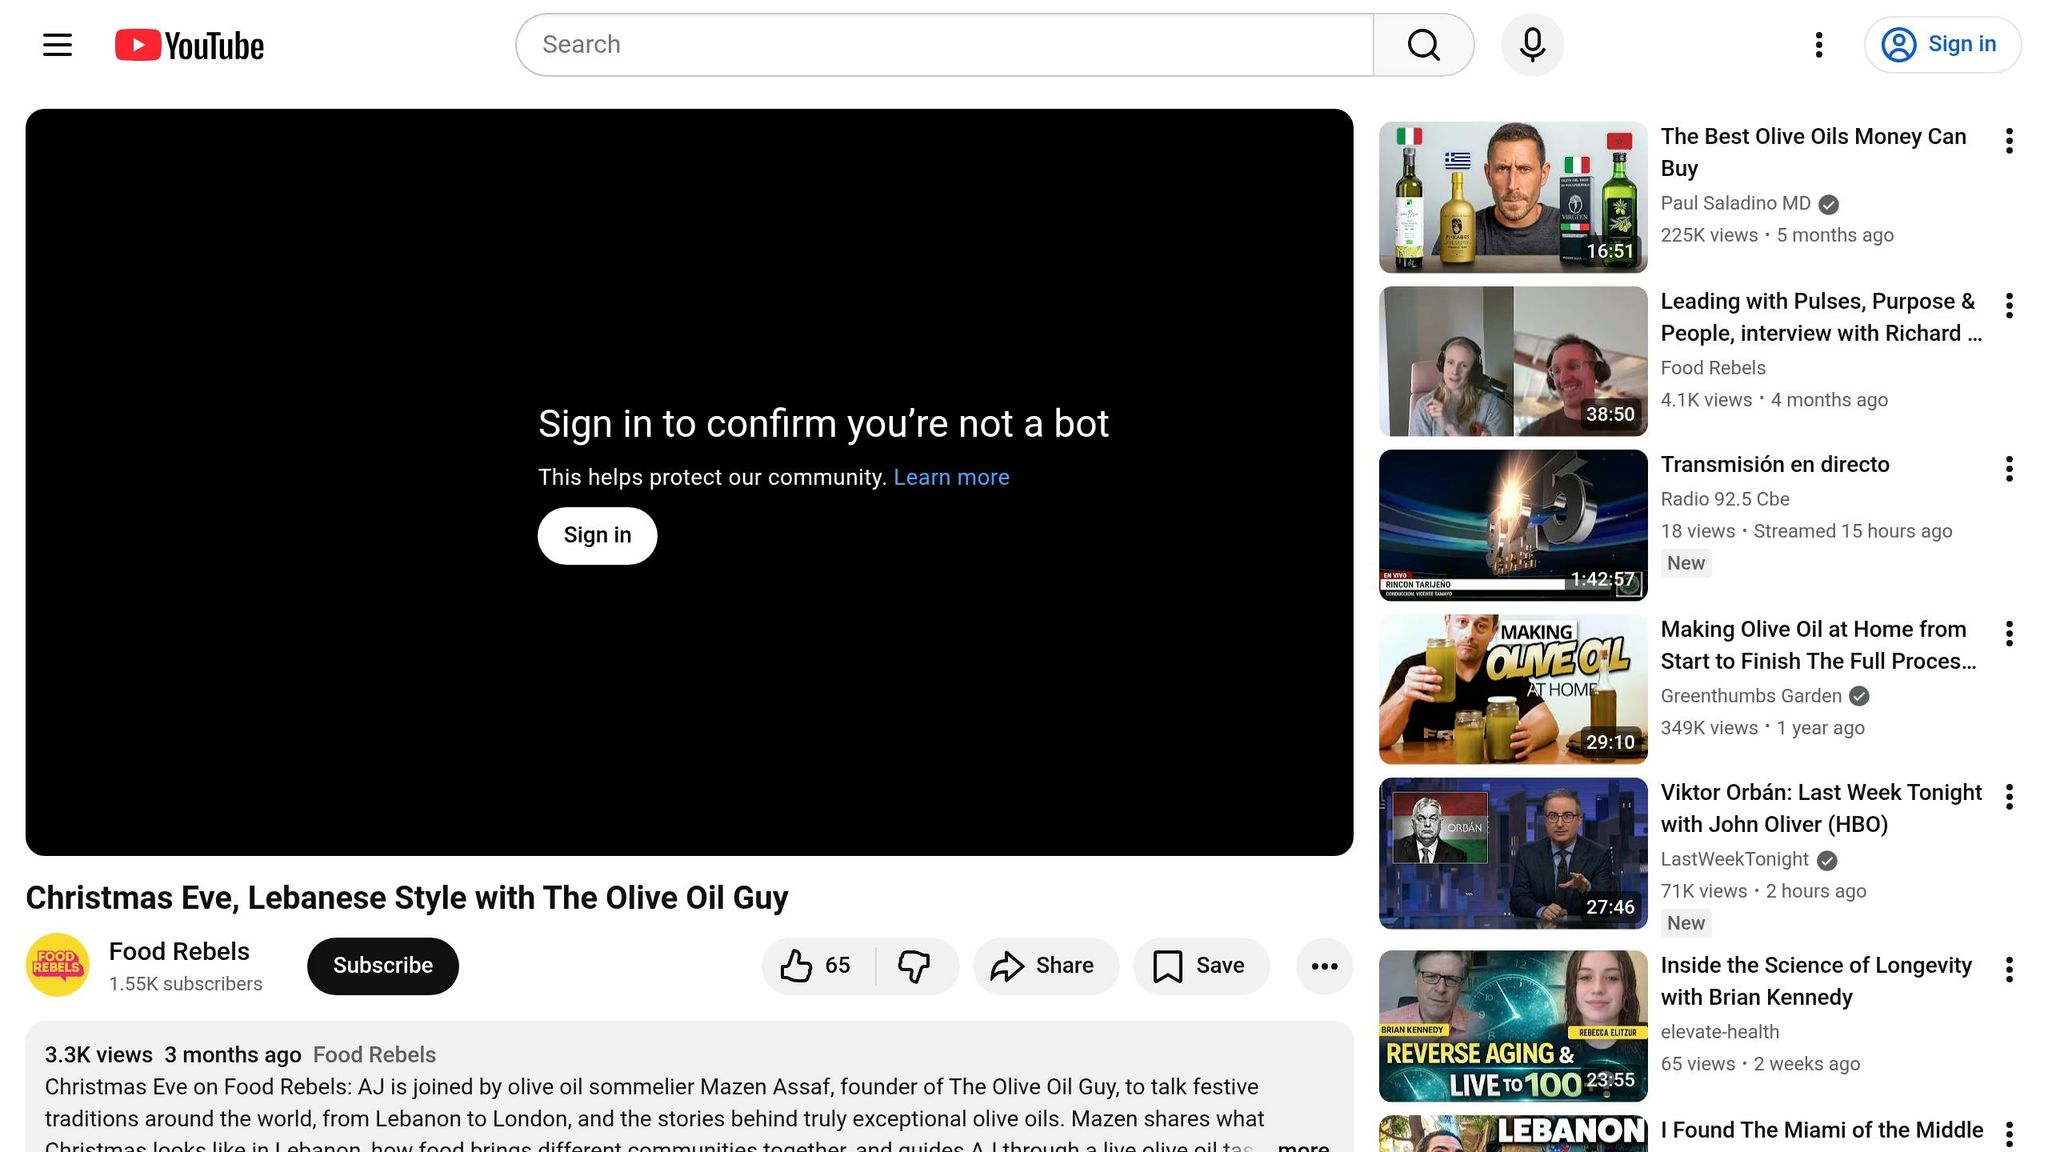Open the Lebanon video thumbnail

click(1513, 1134)
